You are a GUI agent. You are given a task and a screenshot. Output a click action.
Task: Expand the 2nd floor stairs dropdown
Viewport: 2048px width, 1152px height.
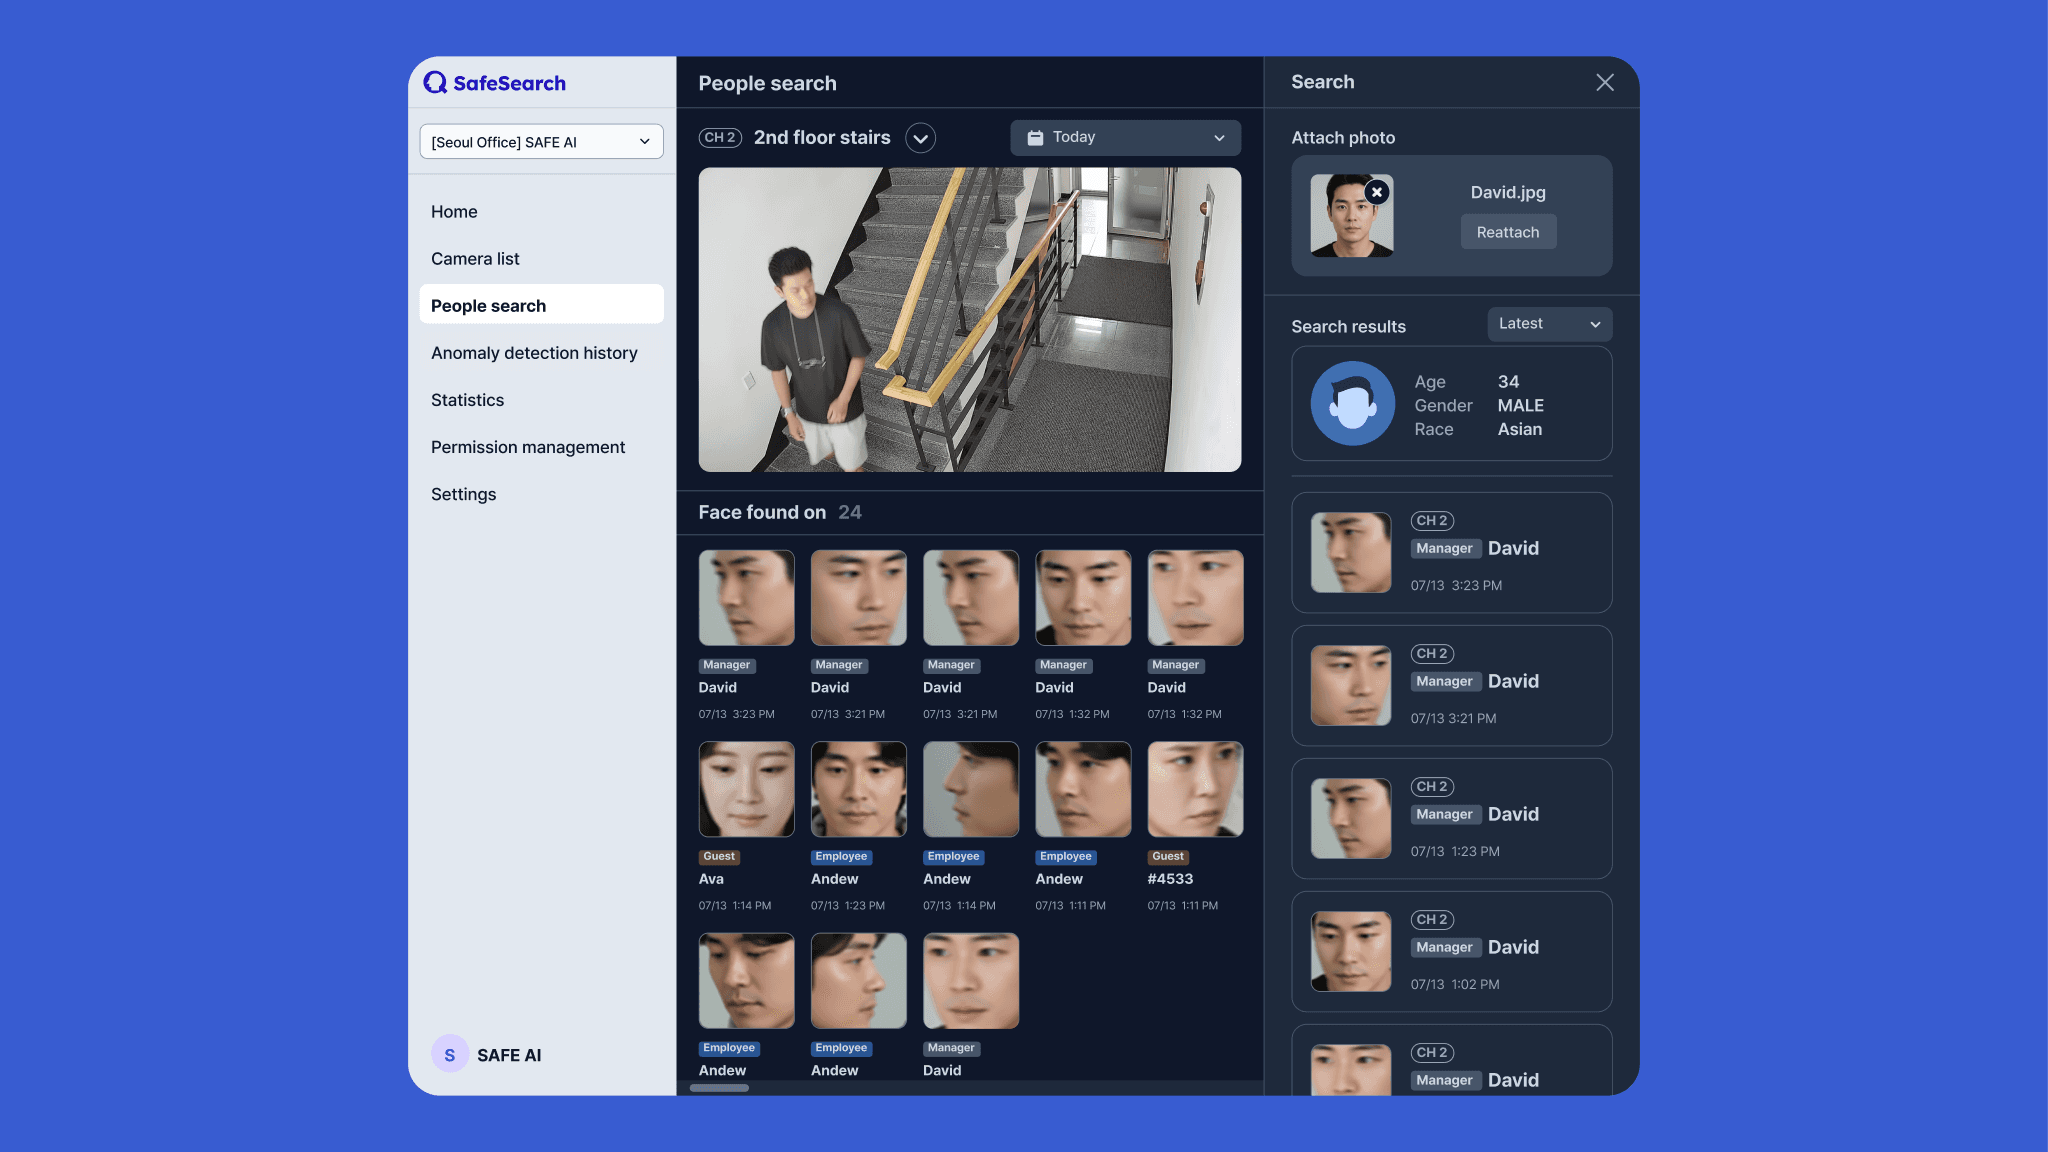(920, 138)
